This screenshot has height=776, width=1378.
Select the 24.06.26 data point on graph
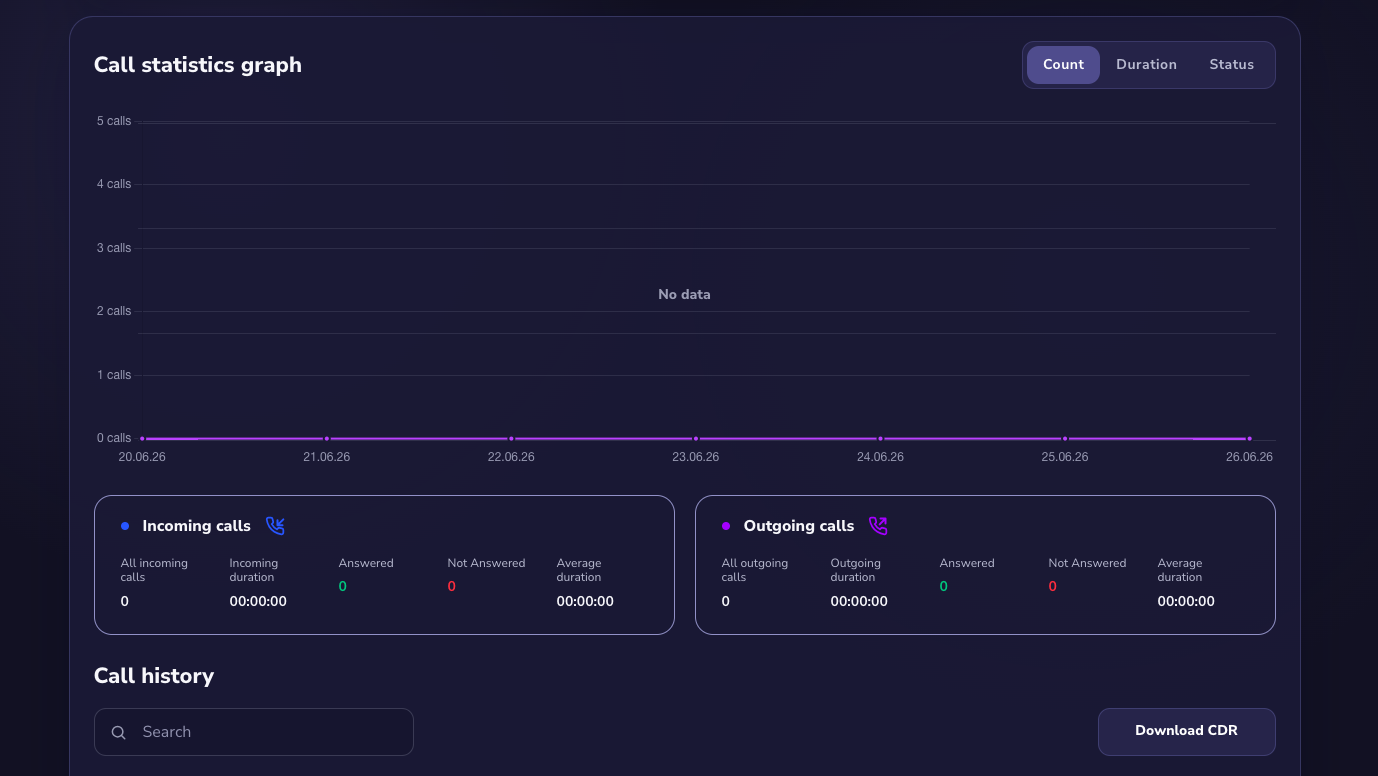coord(880,438)
